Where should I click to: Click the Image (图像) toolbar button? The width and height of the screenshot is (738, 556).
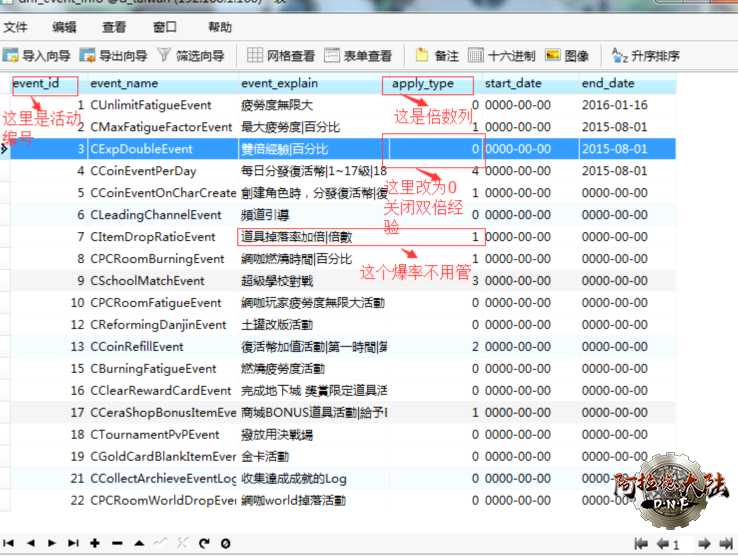click(x=568, y=56)
